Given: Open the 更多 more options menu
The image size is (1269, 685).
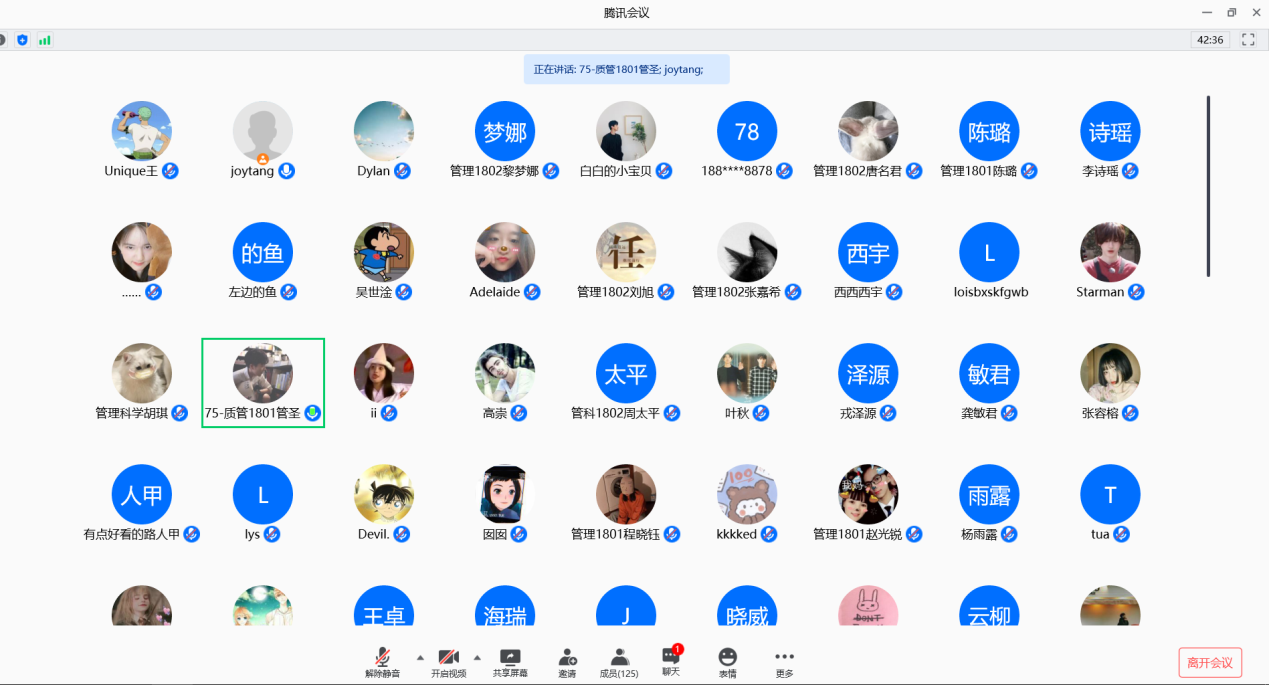Looking at the screenshot, I should pyautogui.click(x=784, y=662).
